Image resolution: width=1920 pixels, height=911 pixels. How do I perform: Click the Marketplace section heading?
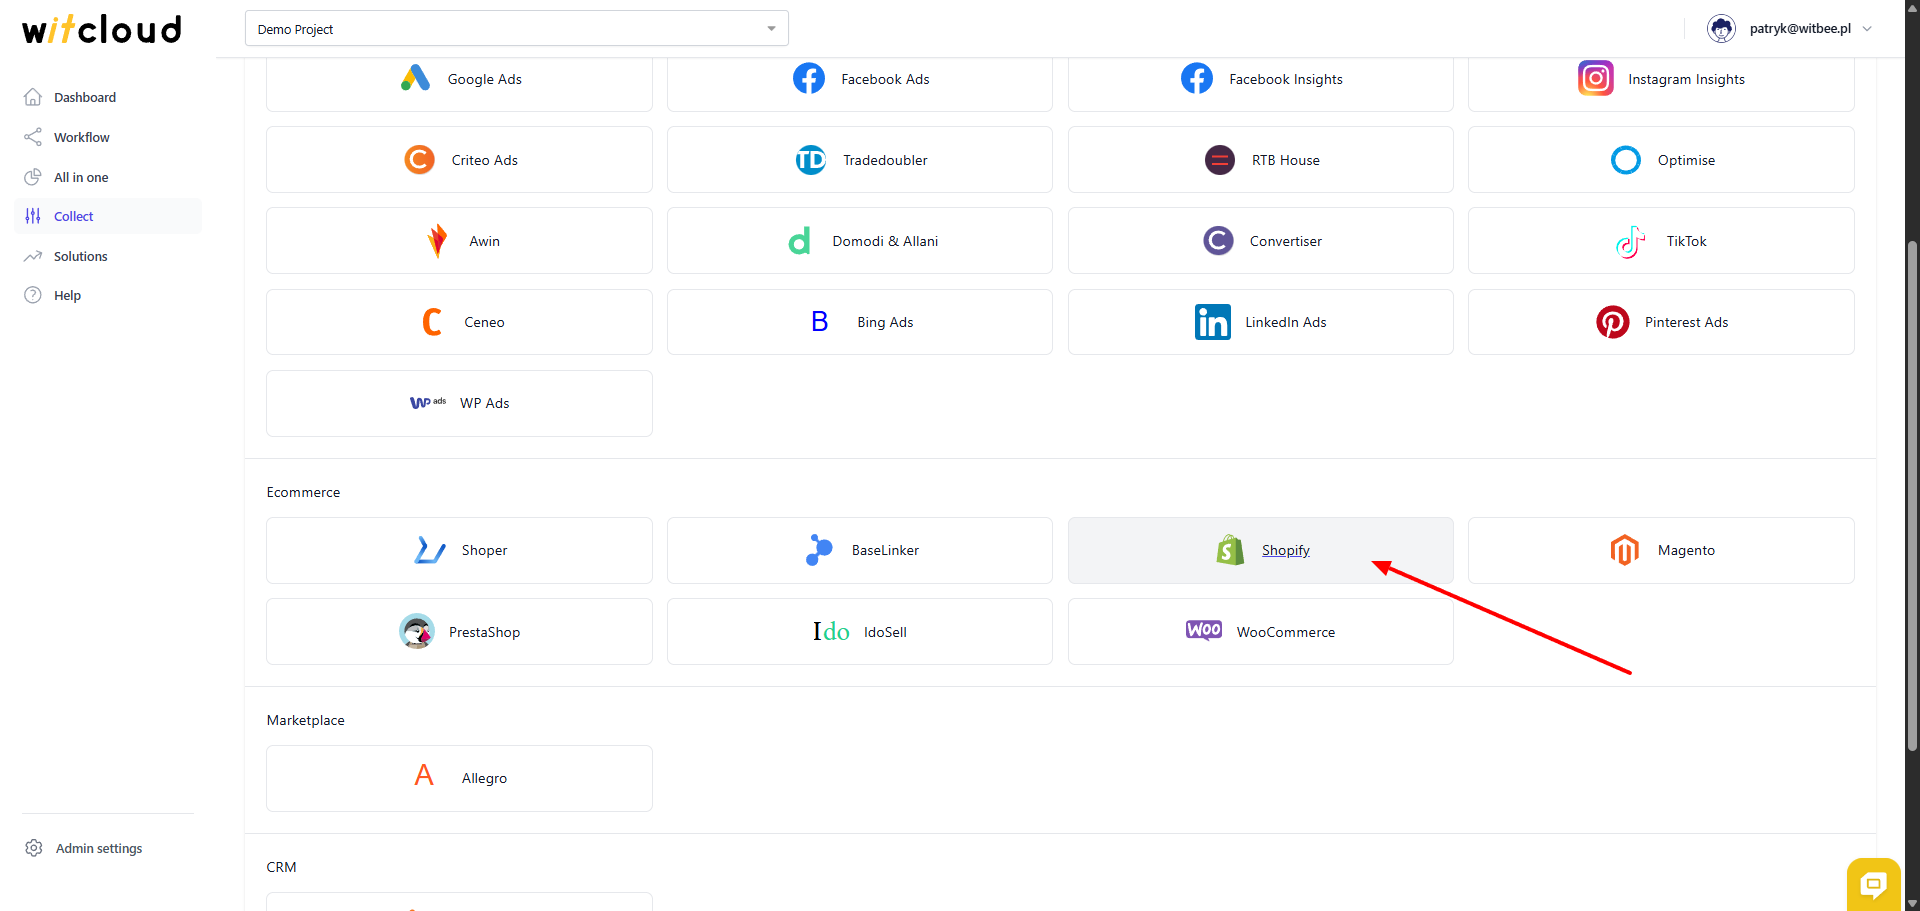click(x=305, y=720)
